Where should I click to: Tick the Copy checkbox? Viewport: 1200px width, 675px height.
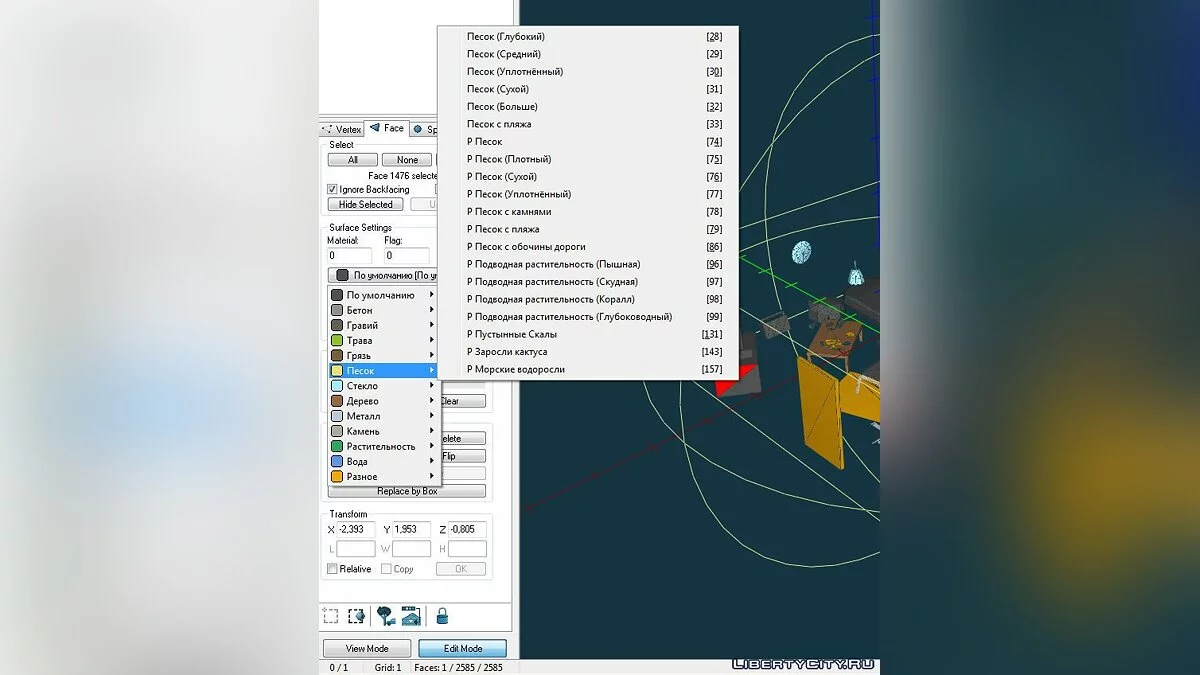pyautogui.click(x=386, y=569)
